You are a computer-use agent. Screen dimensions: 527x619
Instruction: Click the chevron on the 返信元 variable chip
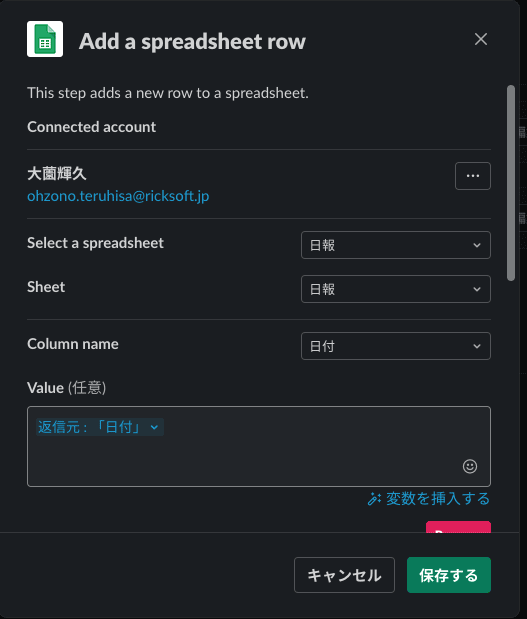(154, 427)
